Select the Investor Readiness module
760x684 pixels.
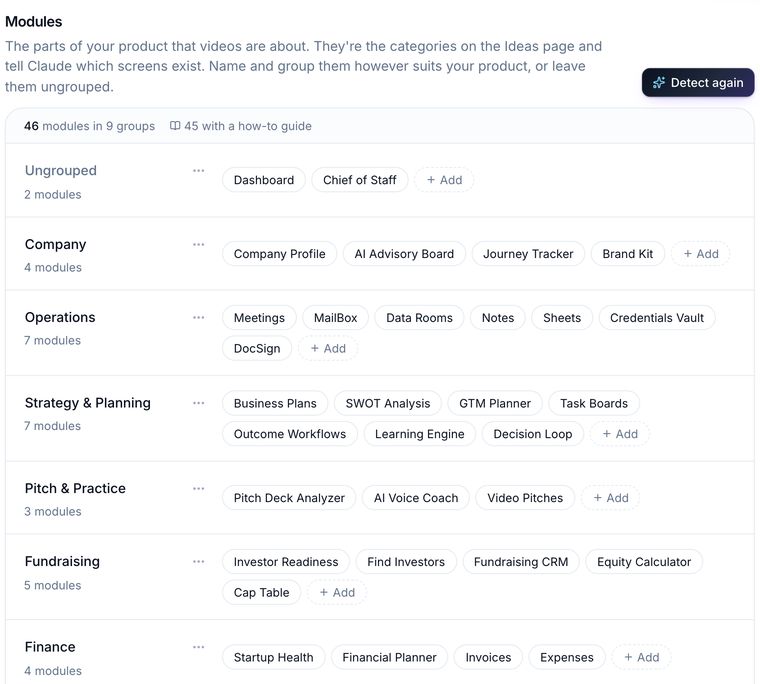pyautogui.click(x=286, y=561)
